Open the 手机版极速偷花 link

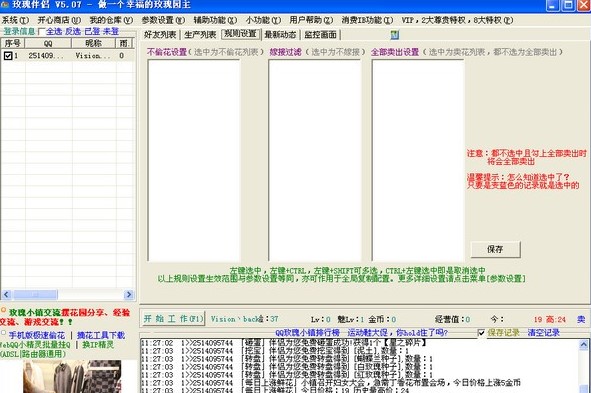pyautogui.click(x=37, y=335)
